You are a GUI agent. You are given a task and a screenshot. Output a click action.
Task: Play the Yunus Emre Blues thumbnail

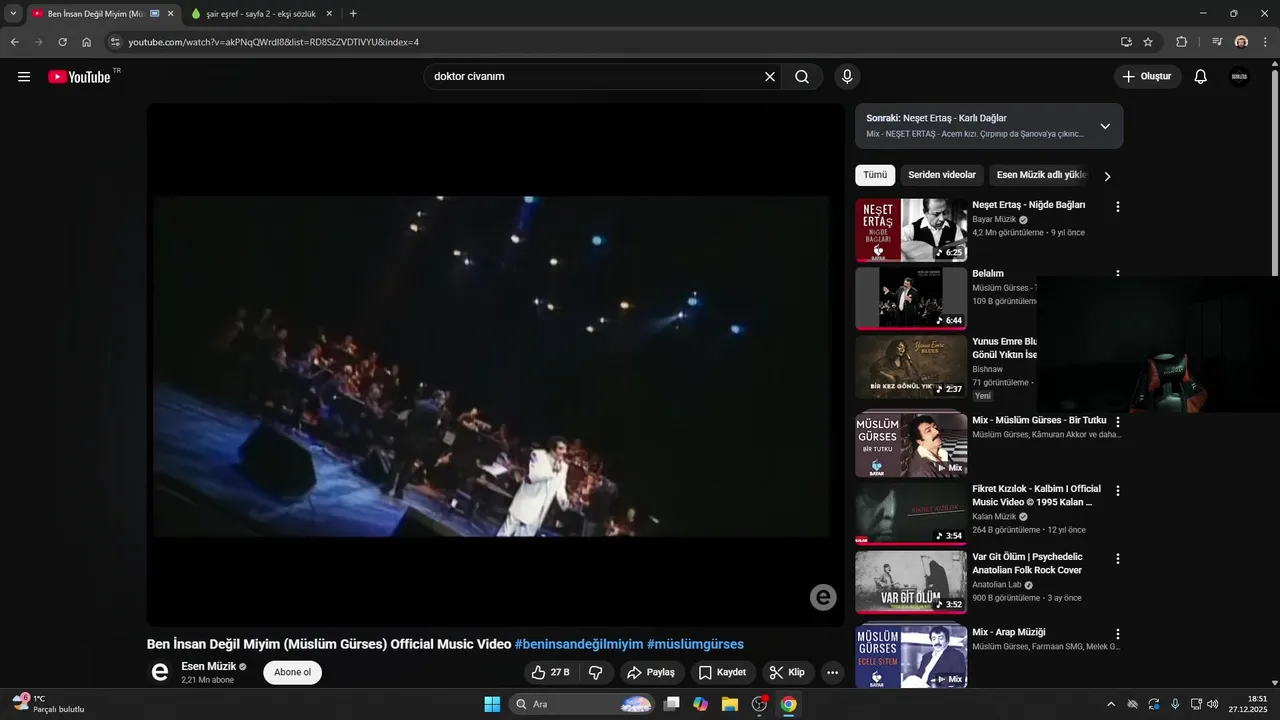[x=911, y=367]
